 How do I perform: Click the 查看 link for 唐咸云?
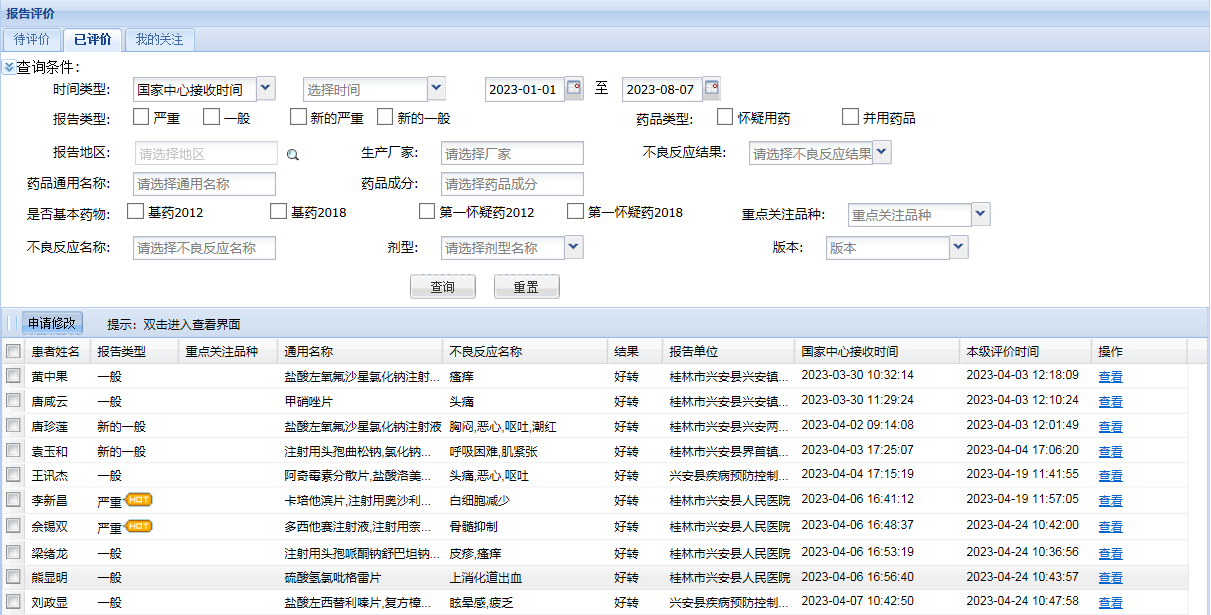pos(1110,402)
